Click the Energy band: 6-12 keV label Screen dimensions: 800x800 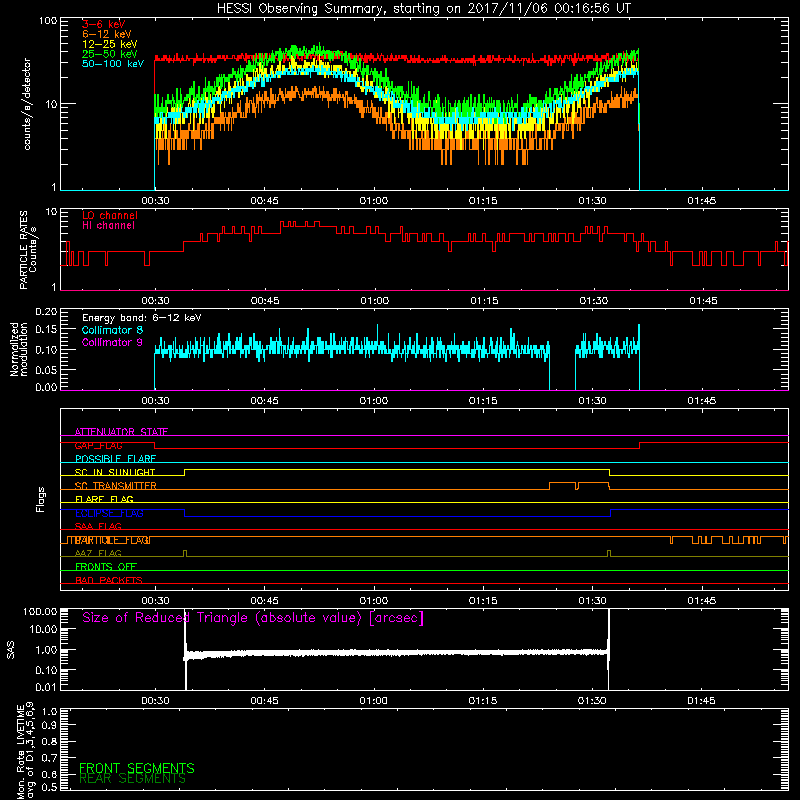141,318
